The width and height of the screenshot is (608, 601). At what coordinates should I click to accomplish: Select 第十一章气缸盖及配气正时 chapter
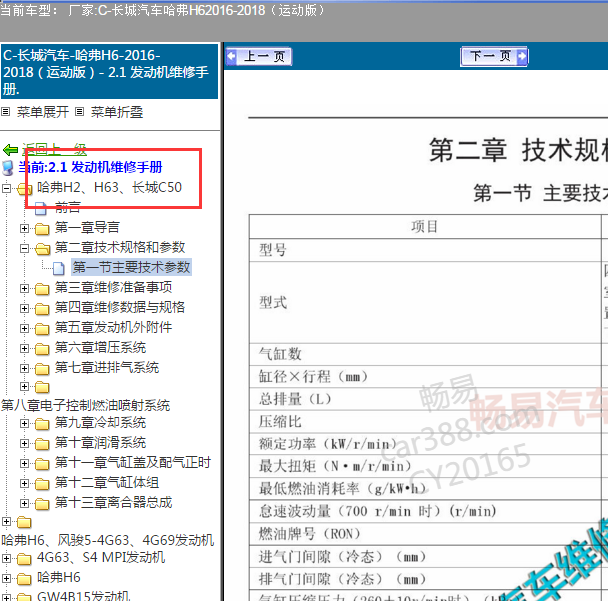pos(133,463)
